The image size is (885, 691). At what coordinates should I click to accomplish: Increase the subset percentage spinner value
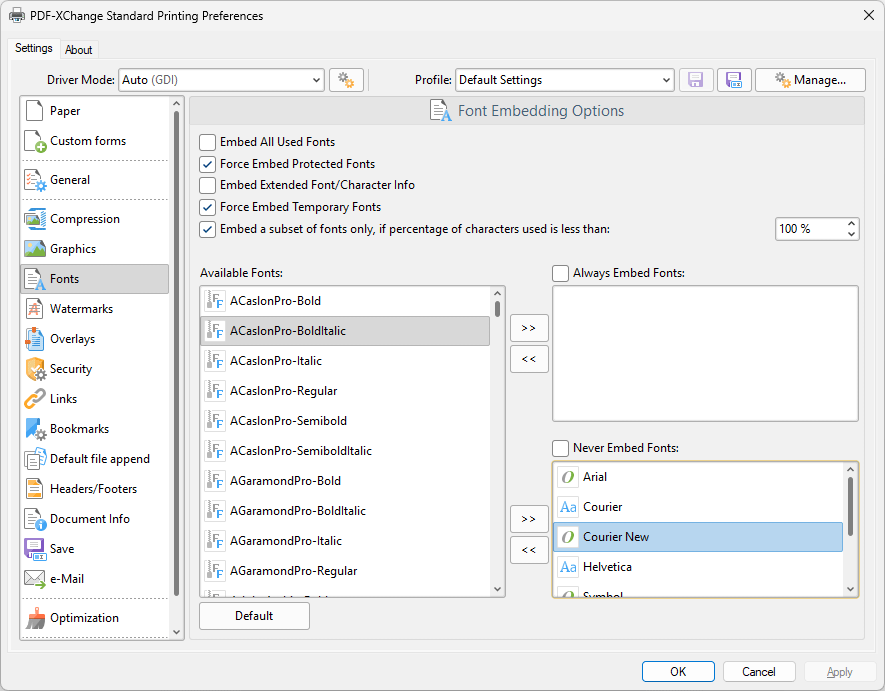point(851,224)
